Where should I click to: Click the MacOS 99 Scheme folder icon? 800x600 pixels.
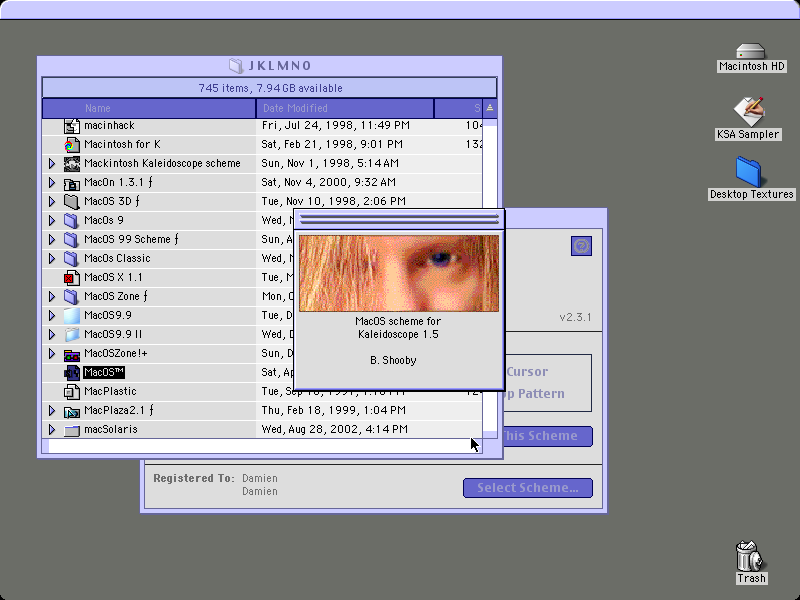point(71,239)
